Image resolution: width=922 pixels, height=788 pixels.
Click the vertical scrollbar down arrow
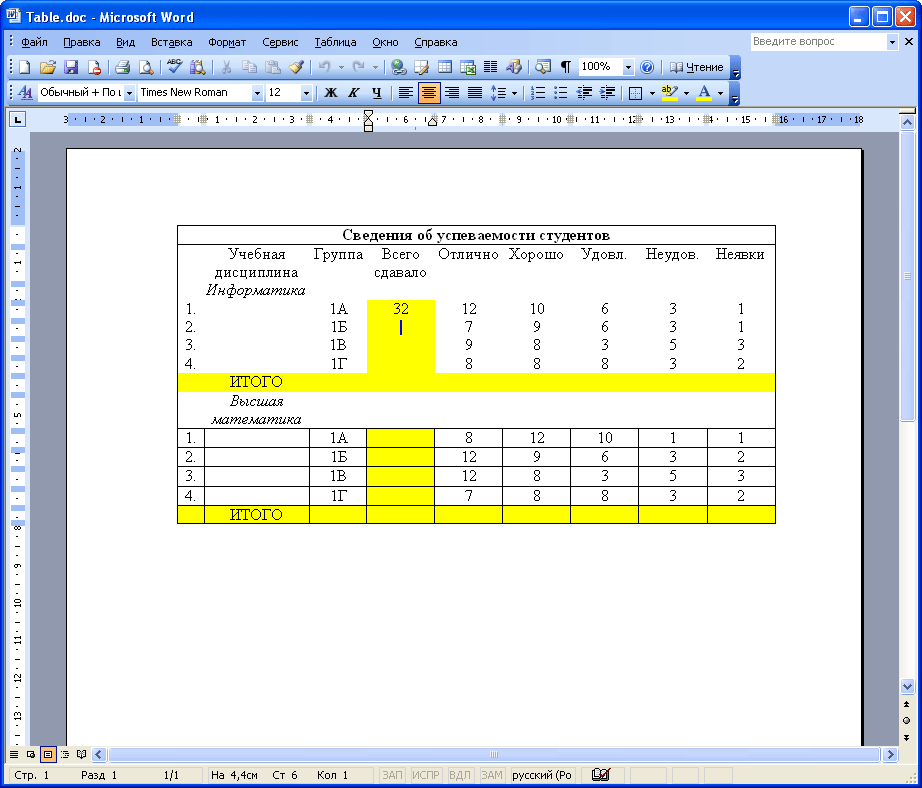(x=907, y=686)
